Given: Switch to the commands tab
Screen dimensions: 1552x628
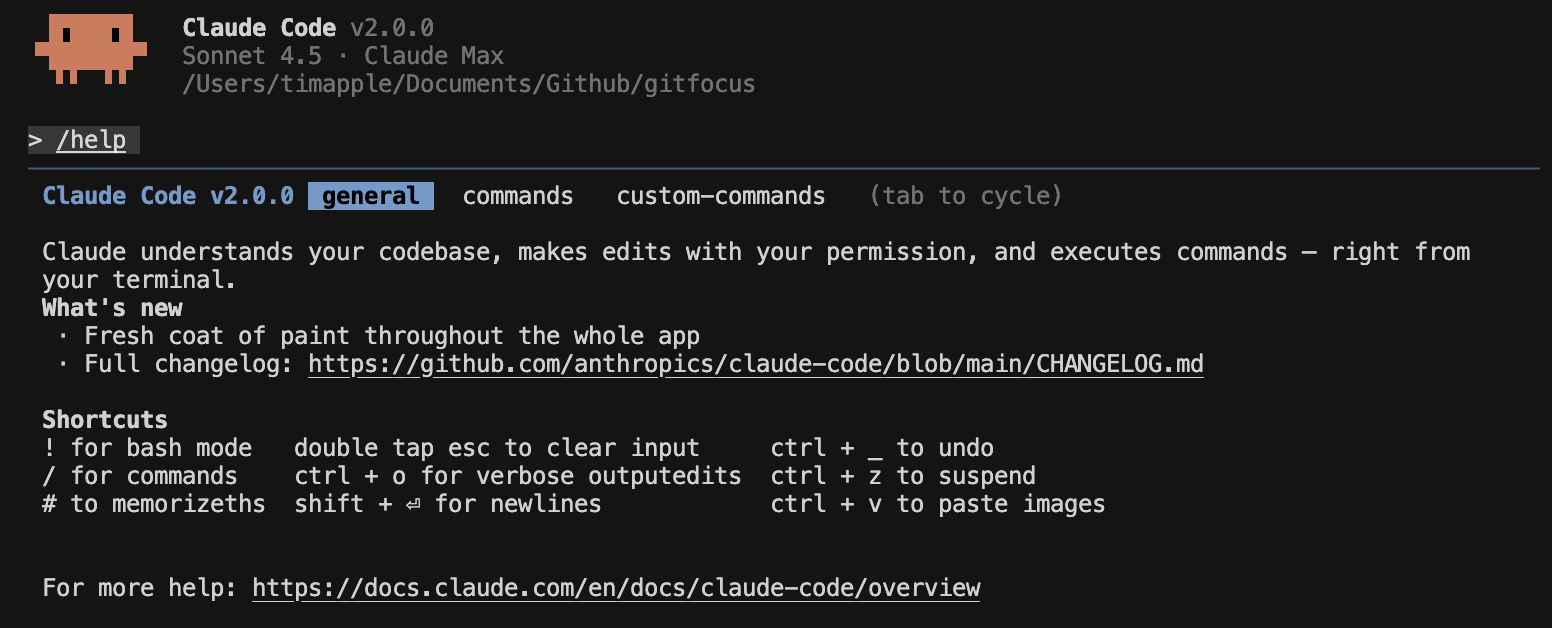Looking at the screenshot, I should coord(518,195).
